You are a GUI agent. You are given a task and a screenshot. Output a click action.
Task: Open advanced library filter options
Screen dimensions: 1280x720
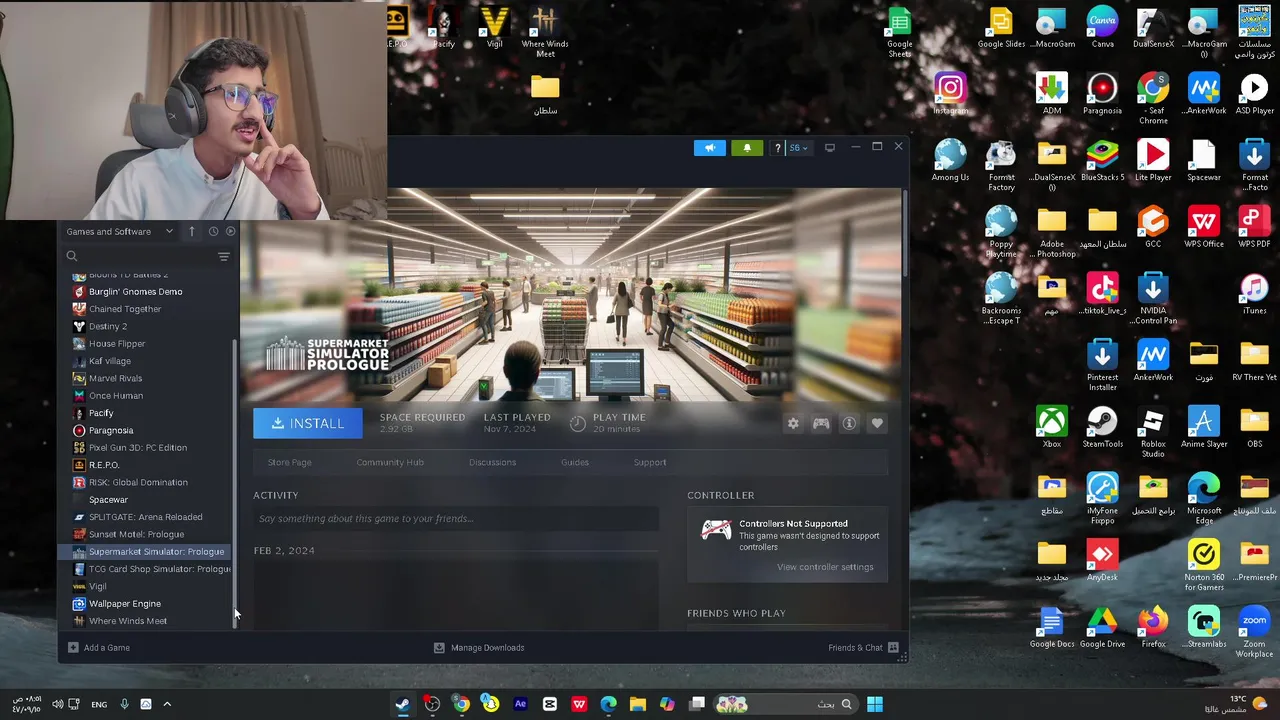pyautogui.click(x=224, y=257)
